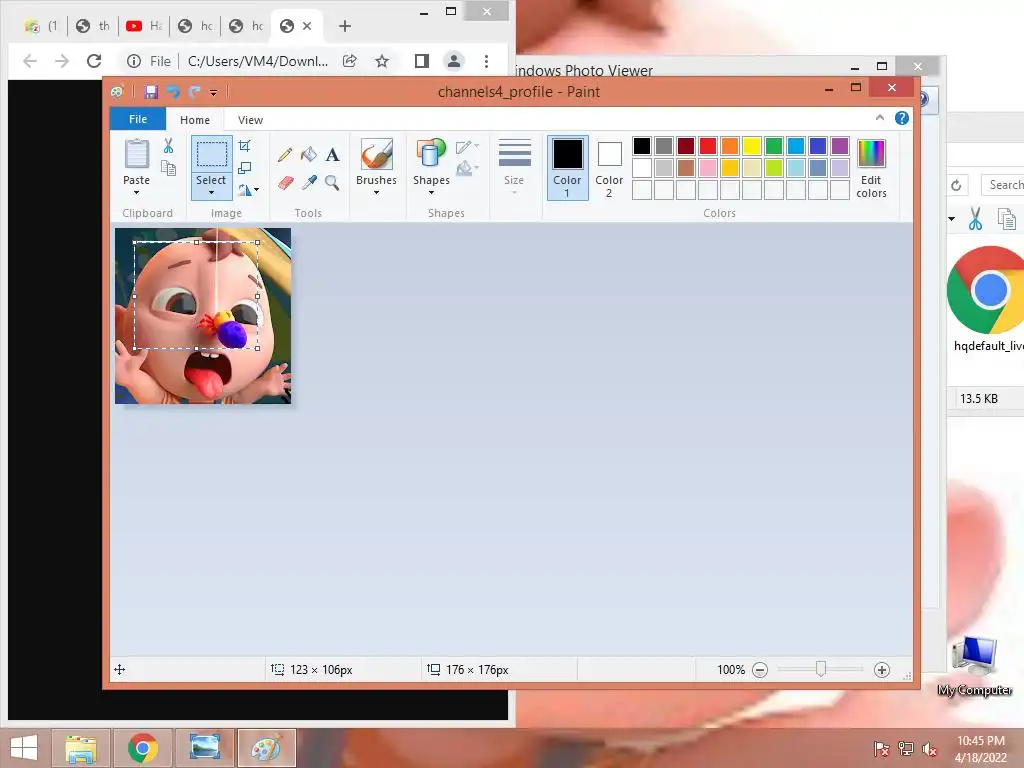Open a new Chrome tab
Viewport: 1024px width, 768px height.
pos(345,26)
